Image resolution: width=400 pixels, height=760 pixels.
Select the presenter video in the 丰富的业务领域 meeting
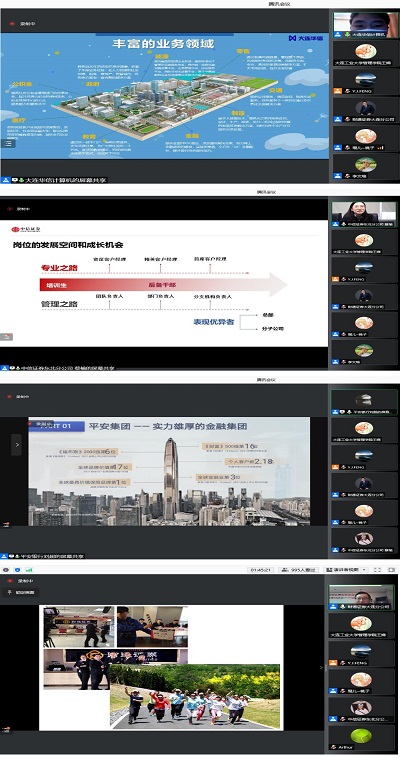365,25
